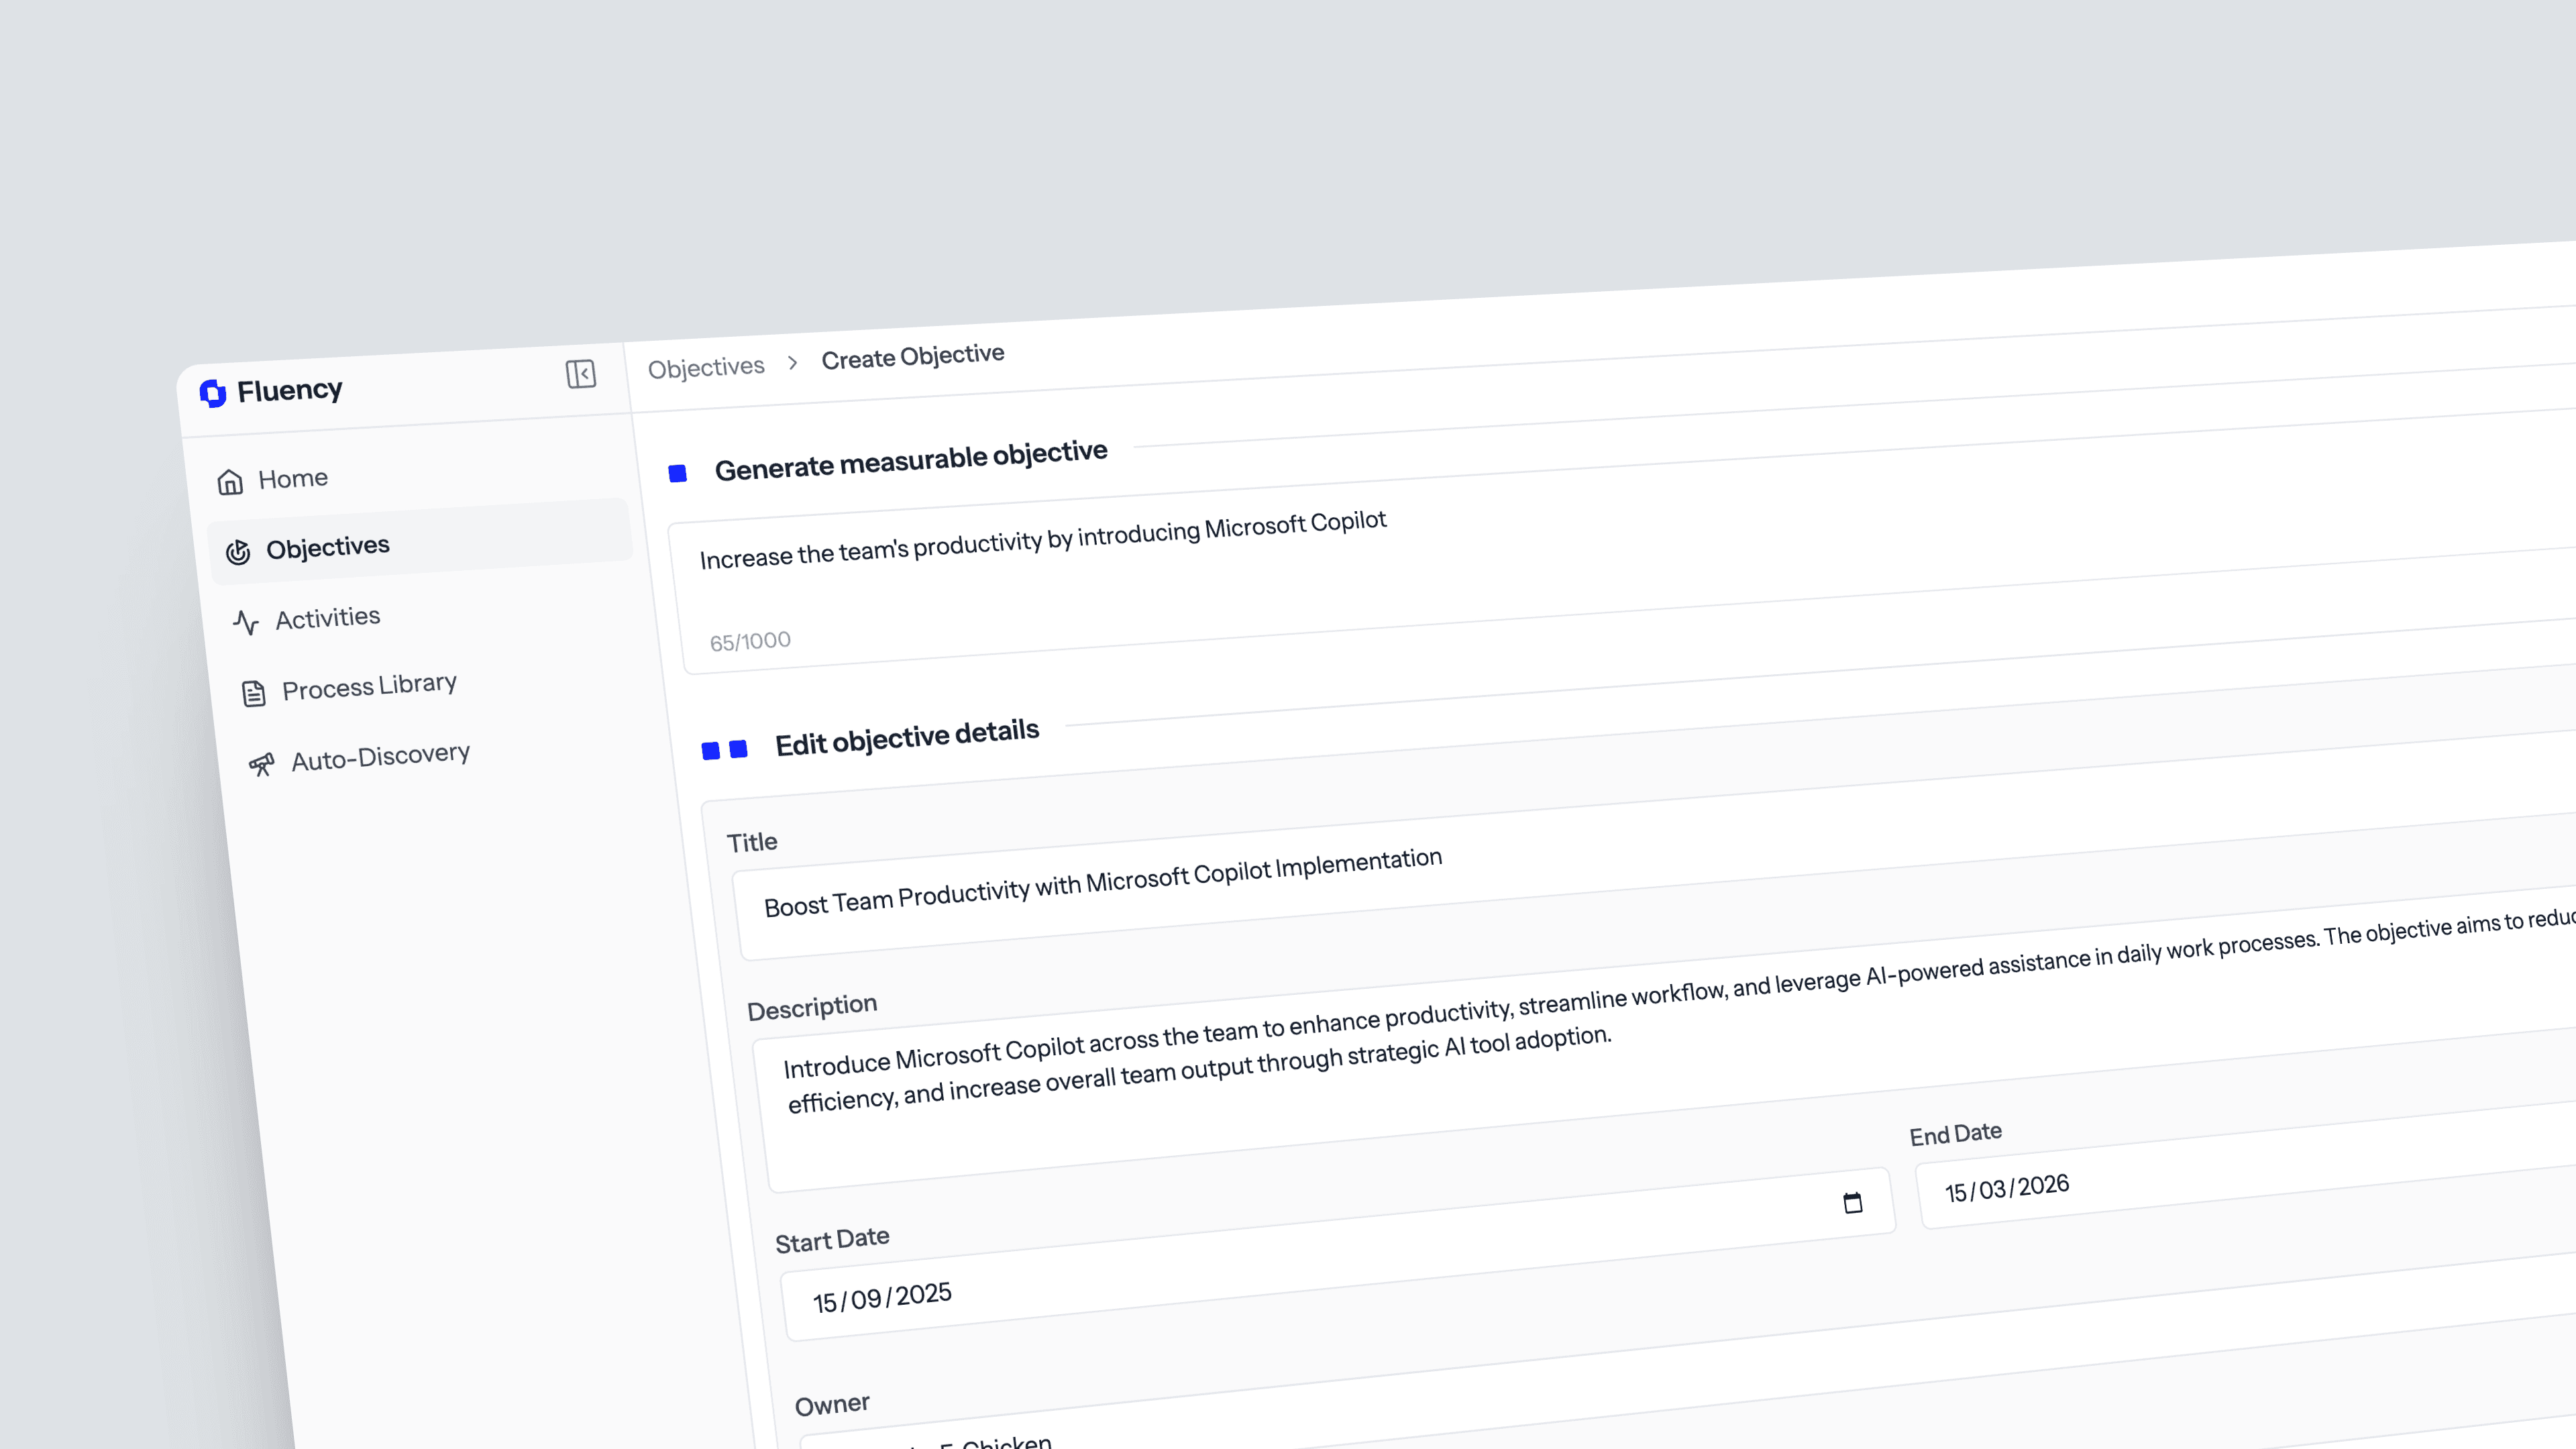Click the 65/1000 character counter

tap(750, 641)
